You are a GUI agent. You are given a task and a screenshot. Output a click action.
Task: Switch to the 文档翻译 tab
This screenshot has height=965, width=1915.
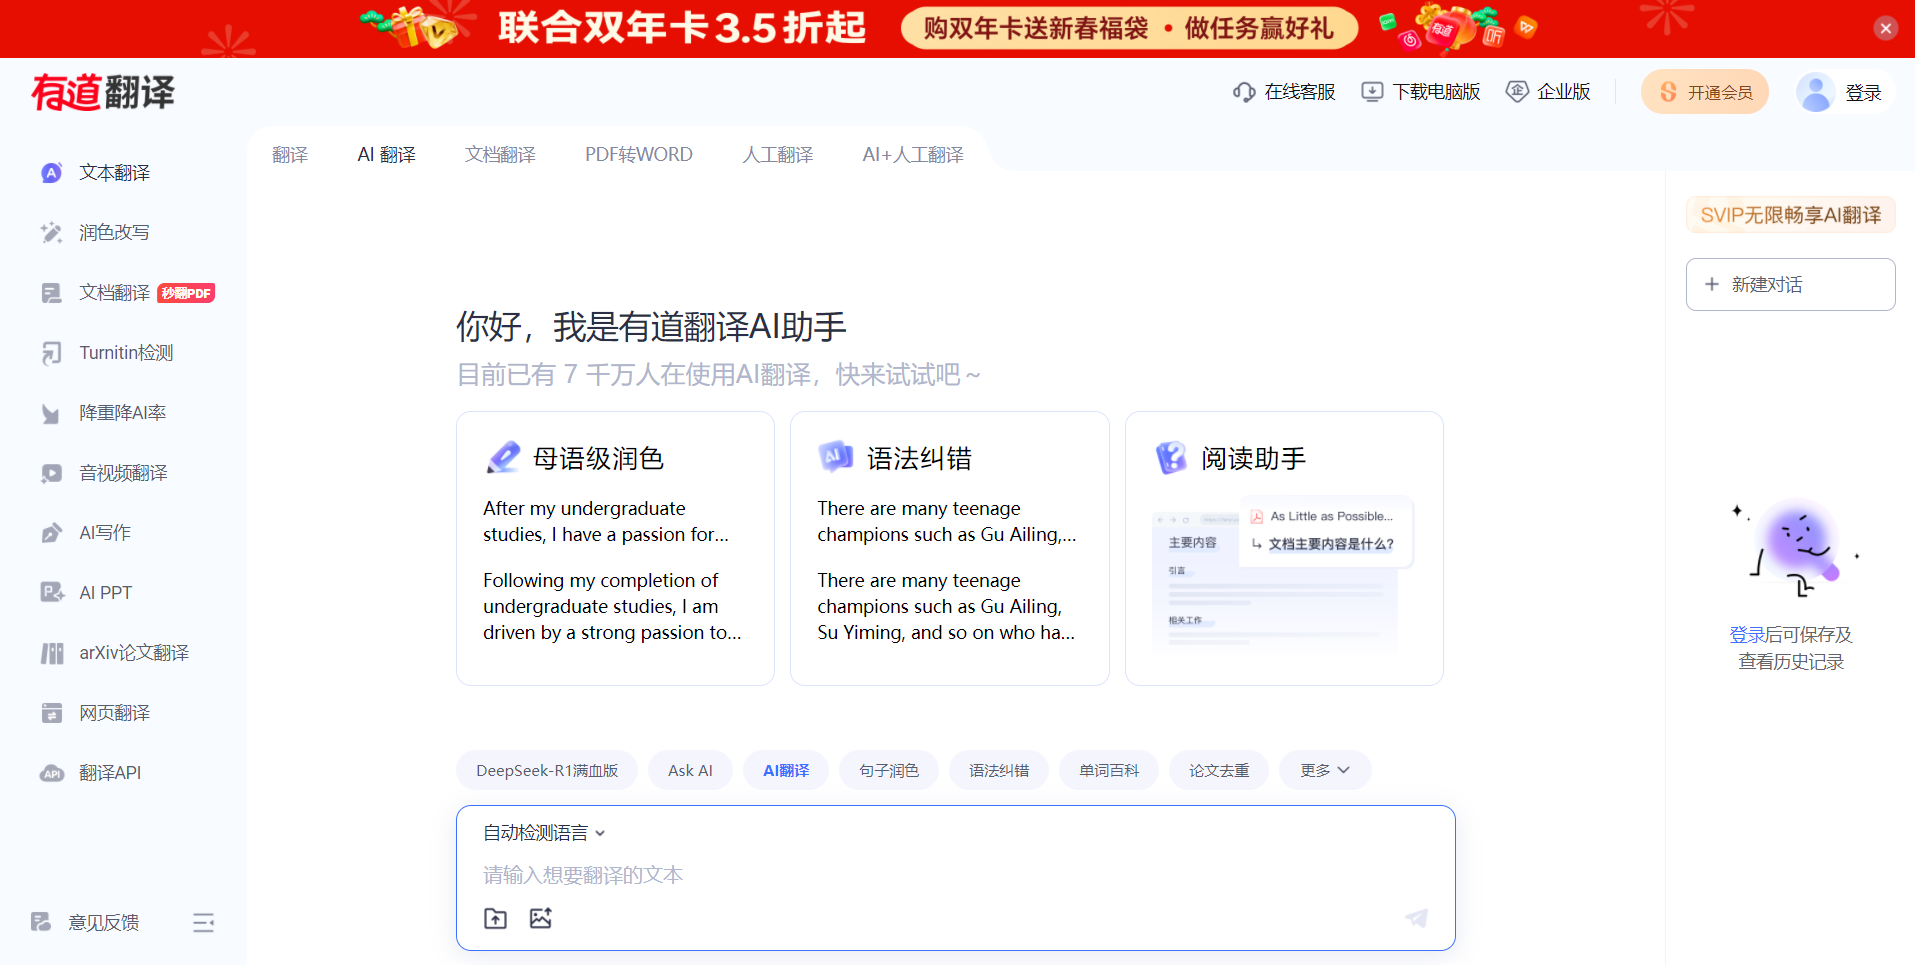[500, 155]
